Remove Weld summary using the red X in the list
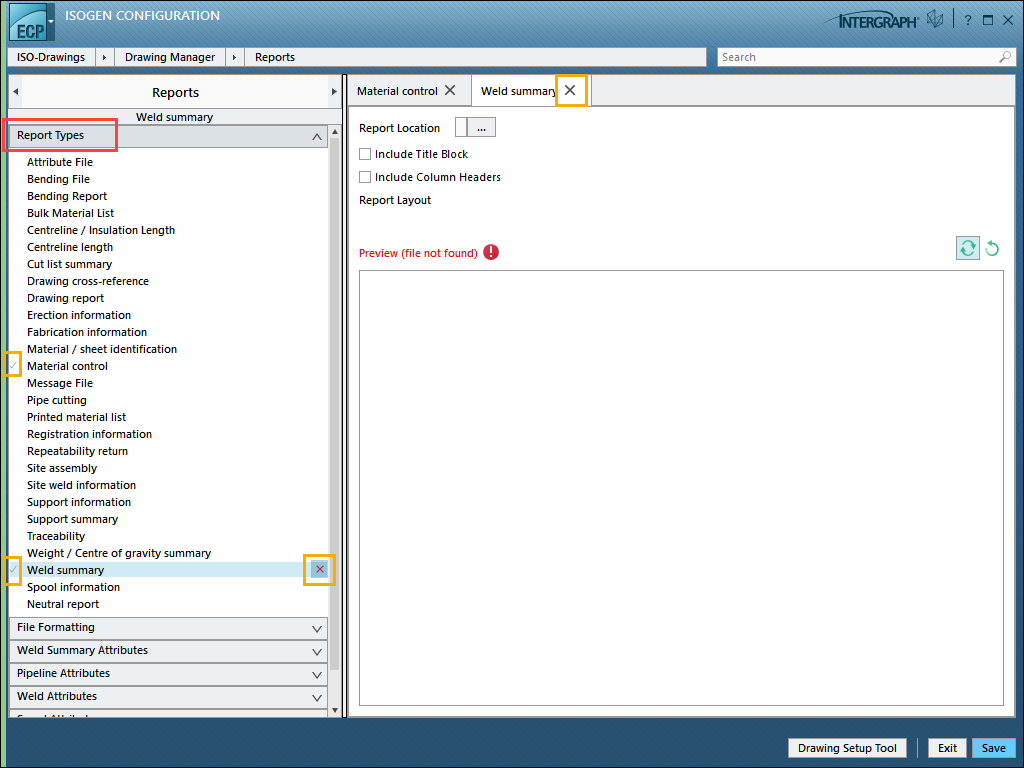The width and height of the screenshot is (1024, 768). (319, 570)
